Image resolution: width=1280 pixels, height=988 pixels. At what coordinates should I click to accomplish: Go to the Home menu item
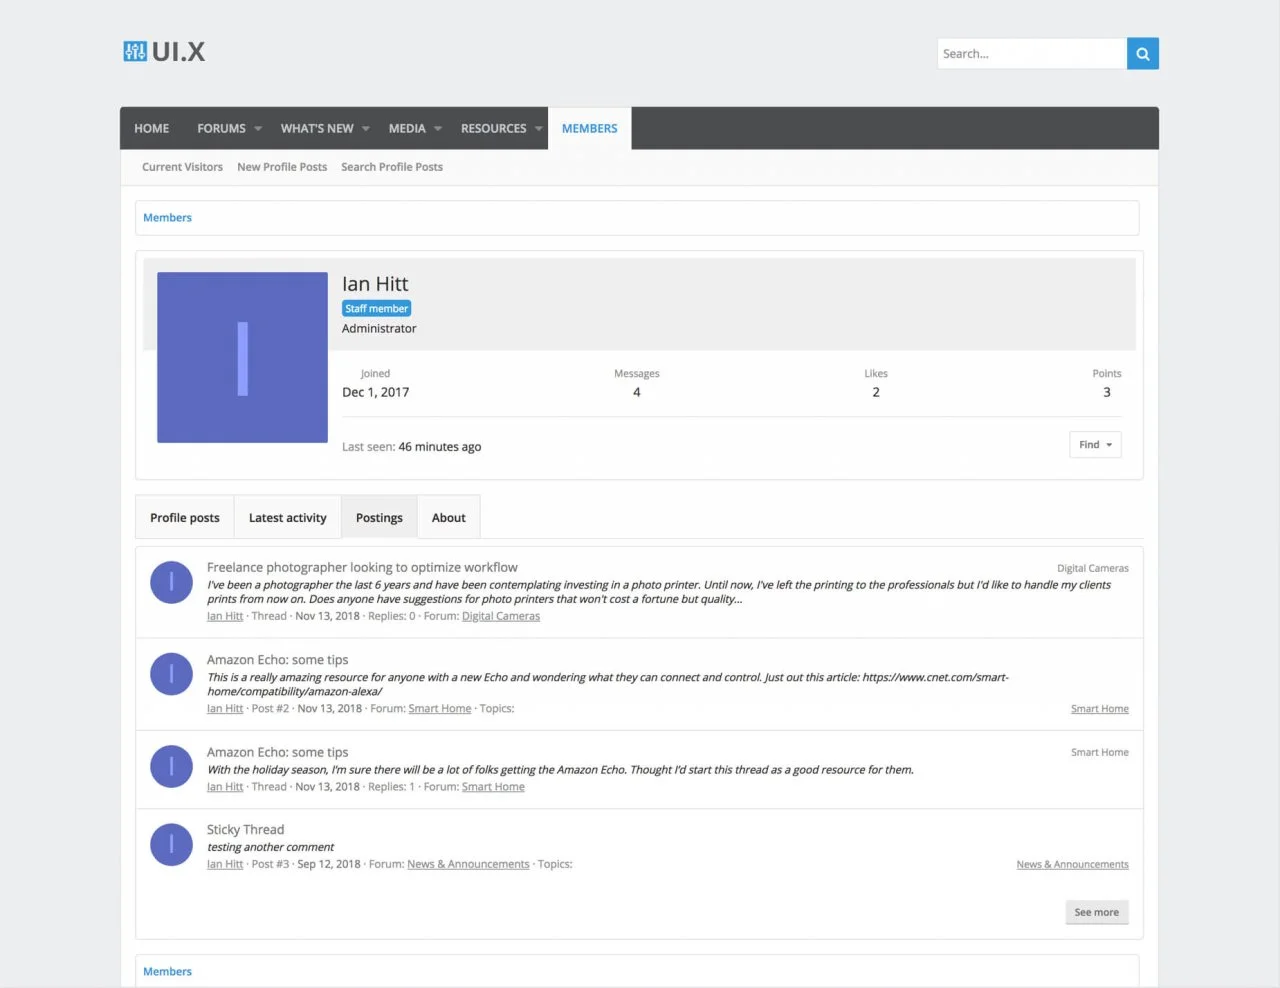tap(151, 129)
